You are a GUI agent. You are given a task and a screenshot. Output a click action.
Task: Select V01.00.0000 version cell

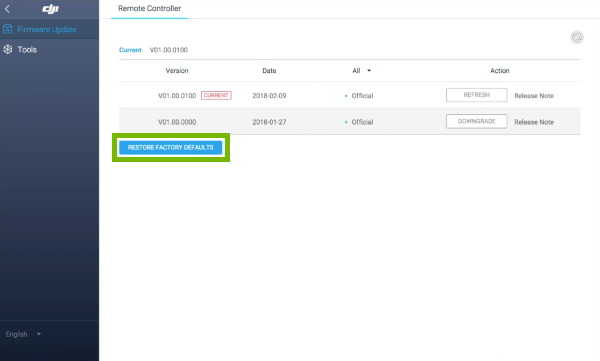click(x=177, y=122)
